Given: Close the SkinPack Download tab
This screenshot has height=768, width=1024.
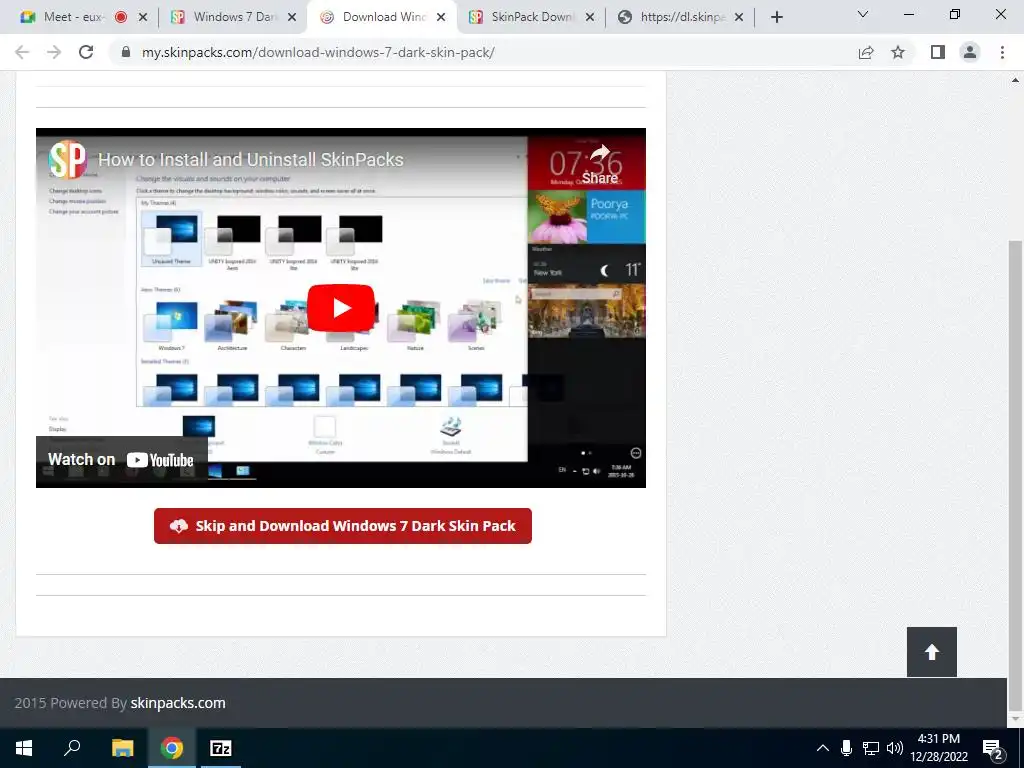Looking at the screenshot, I should pos(590,18).
